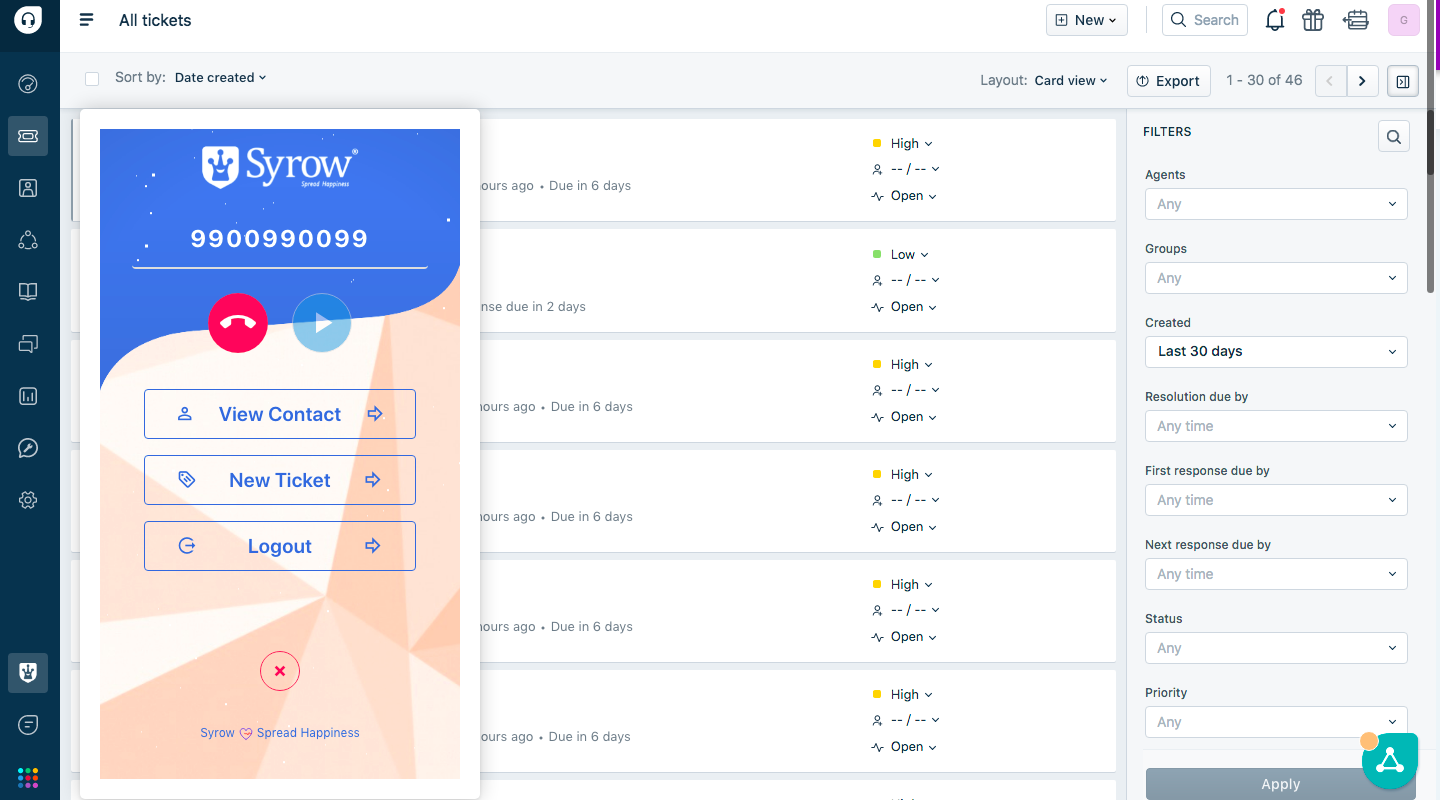
Task: Open the Analytics chart icon in sidebar
Action: pyautogui.click(x=28, y=396)
